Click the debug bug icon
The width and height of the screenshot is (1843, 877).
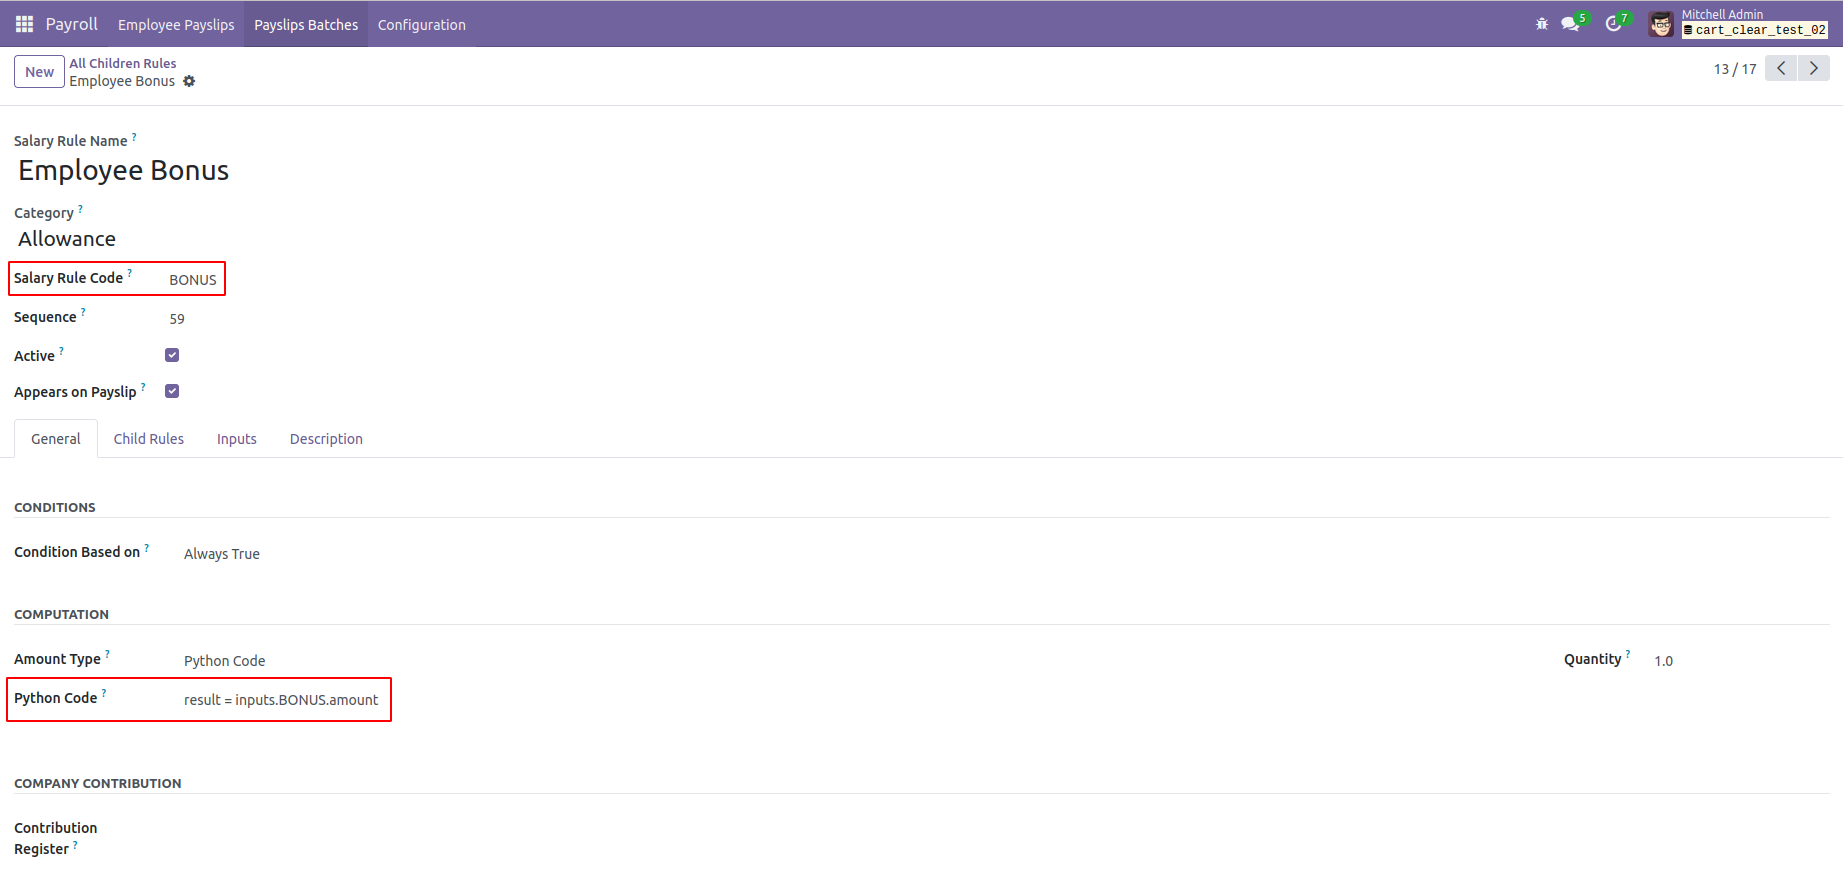coord(1542,24)
